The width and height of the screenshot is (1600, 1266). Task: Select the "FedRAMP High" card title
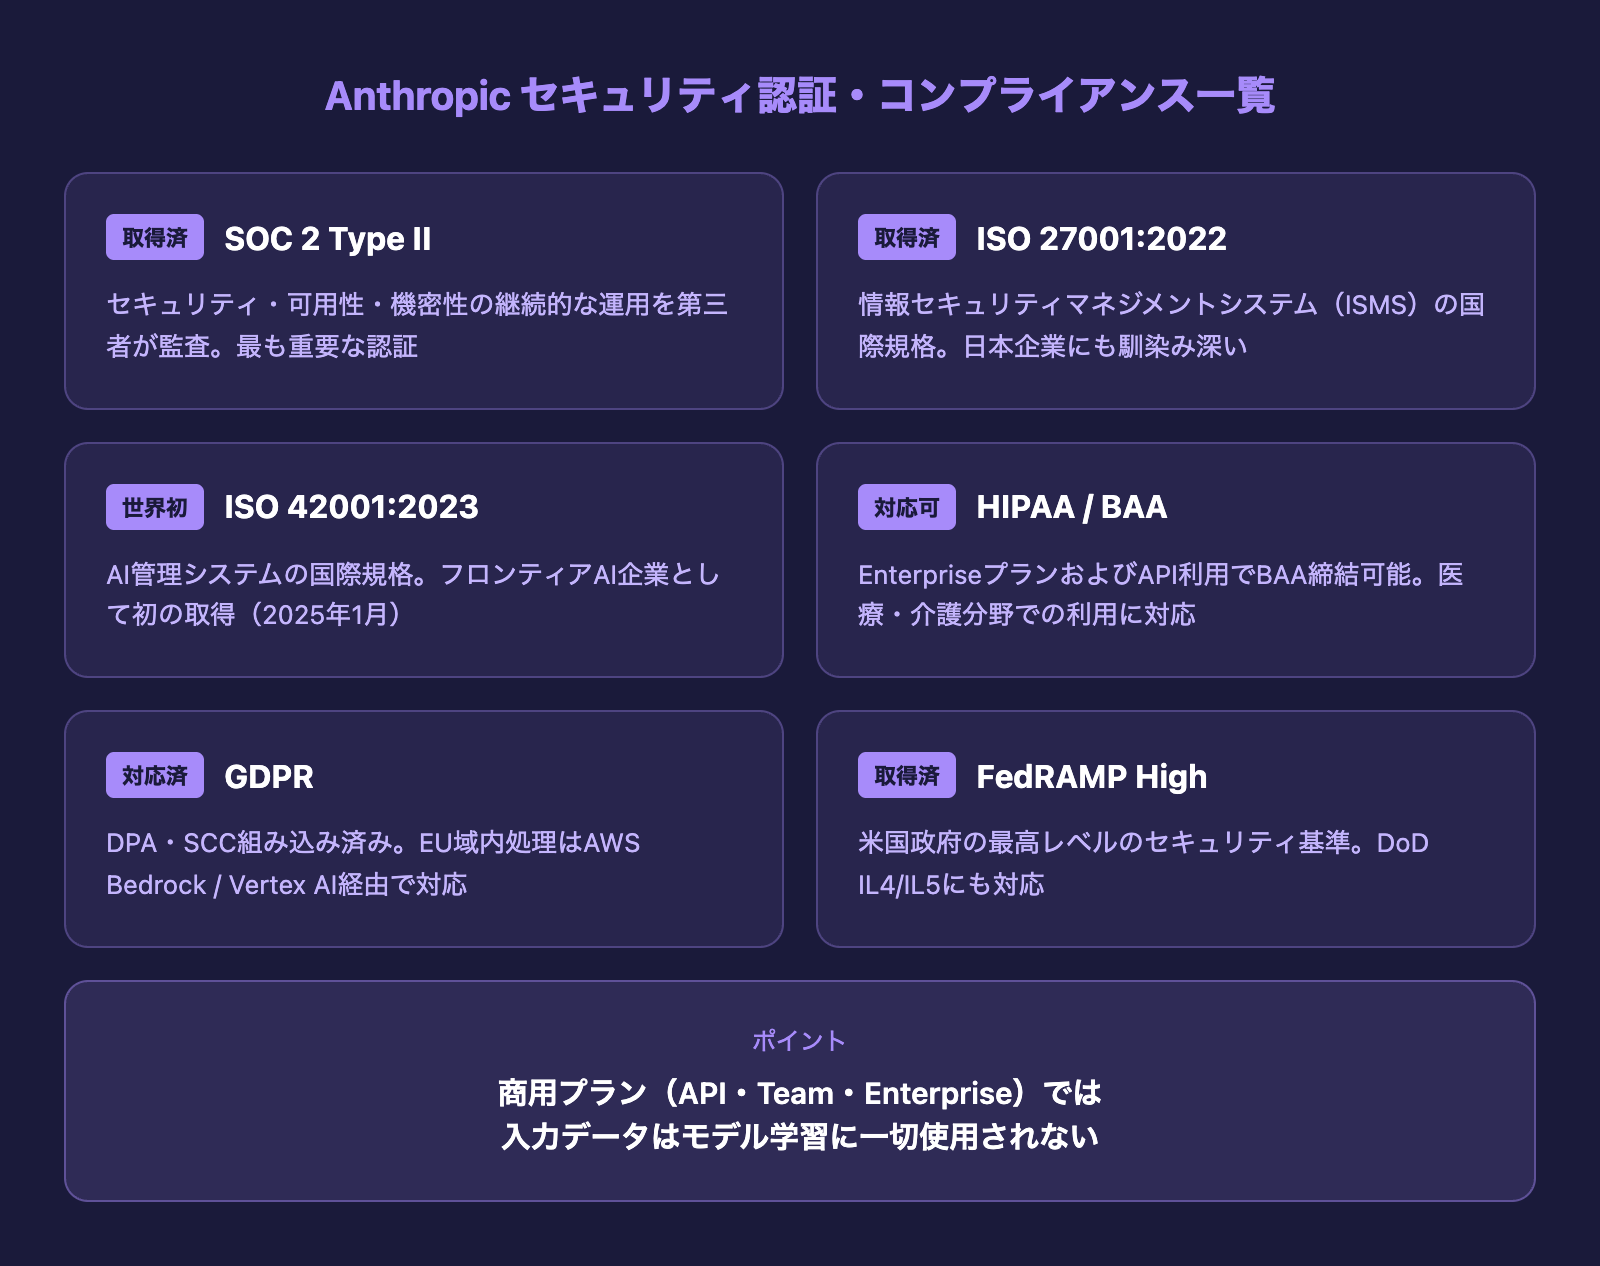[x=1091, y=776]
